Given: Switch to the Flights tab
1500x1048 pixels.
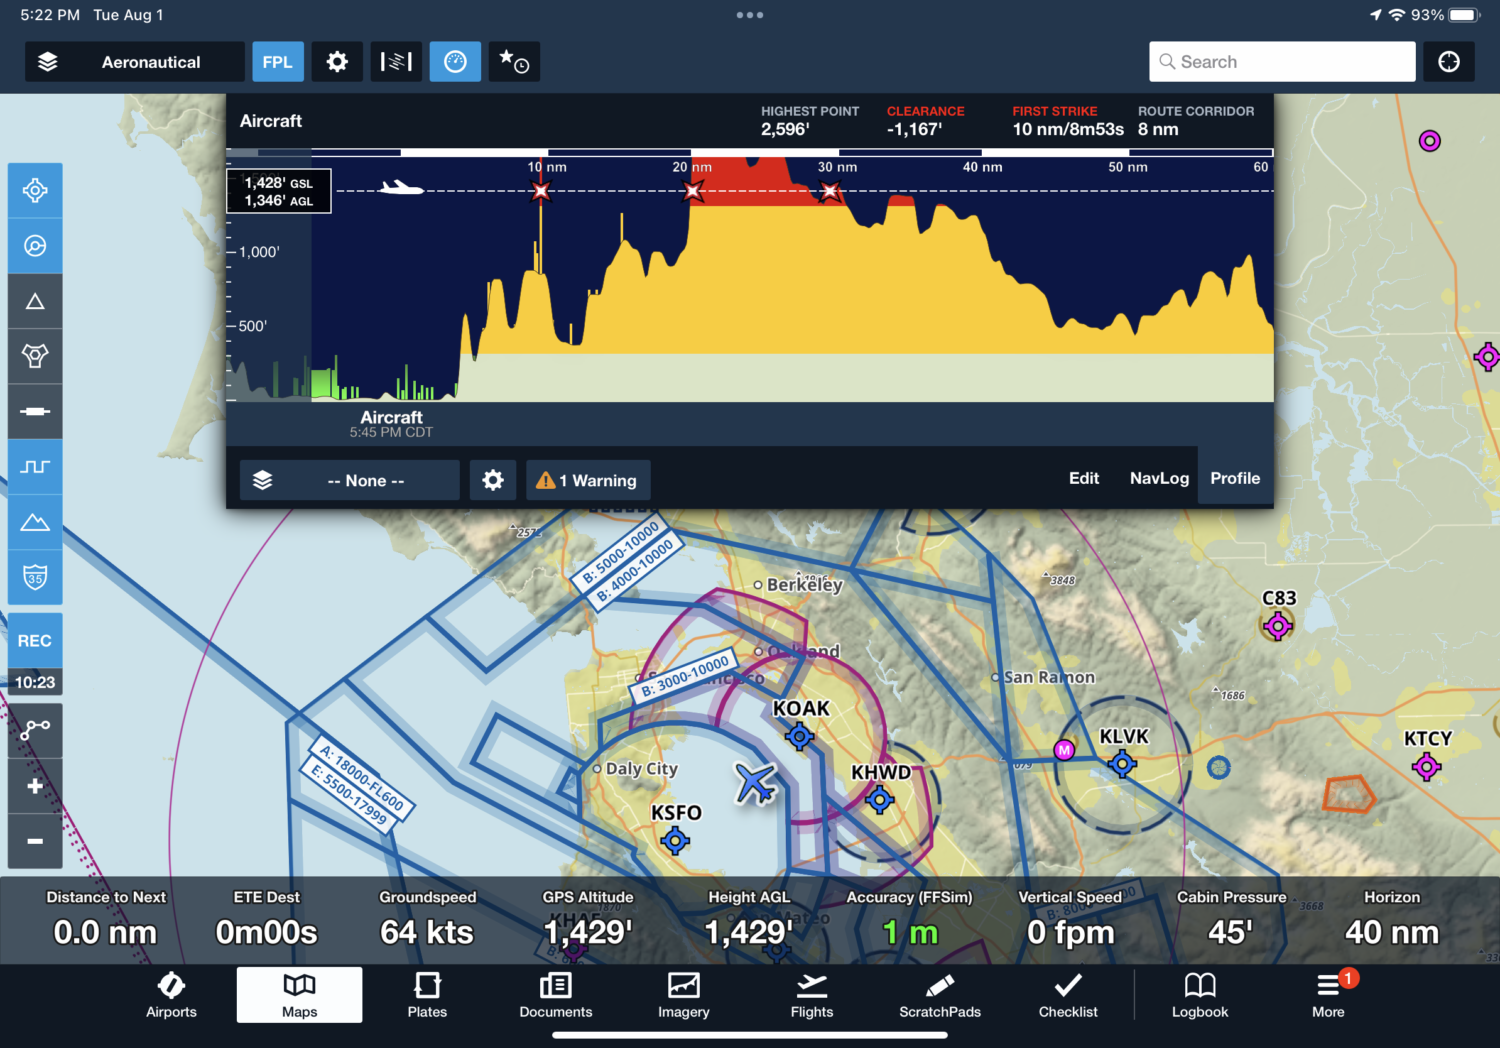Looking at the screenshot, I should pyautogui.click(x=811, y=995).
